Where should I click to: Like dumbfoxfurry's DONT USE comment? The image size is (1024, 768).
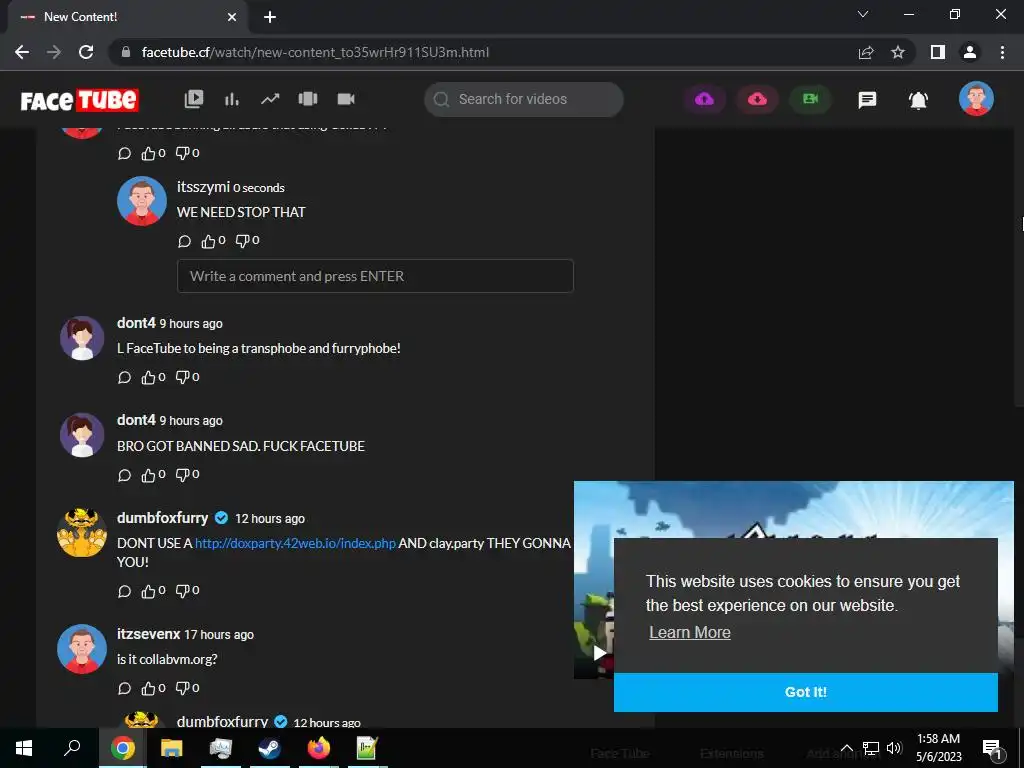(148, 592)
